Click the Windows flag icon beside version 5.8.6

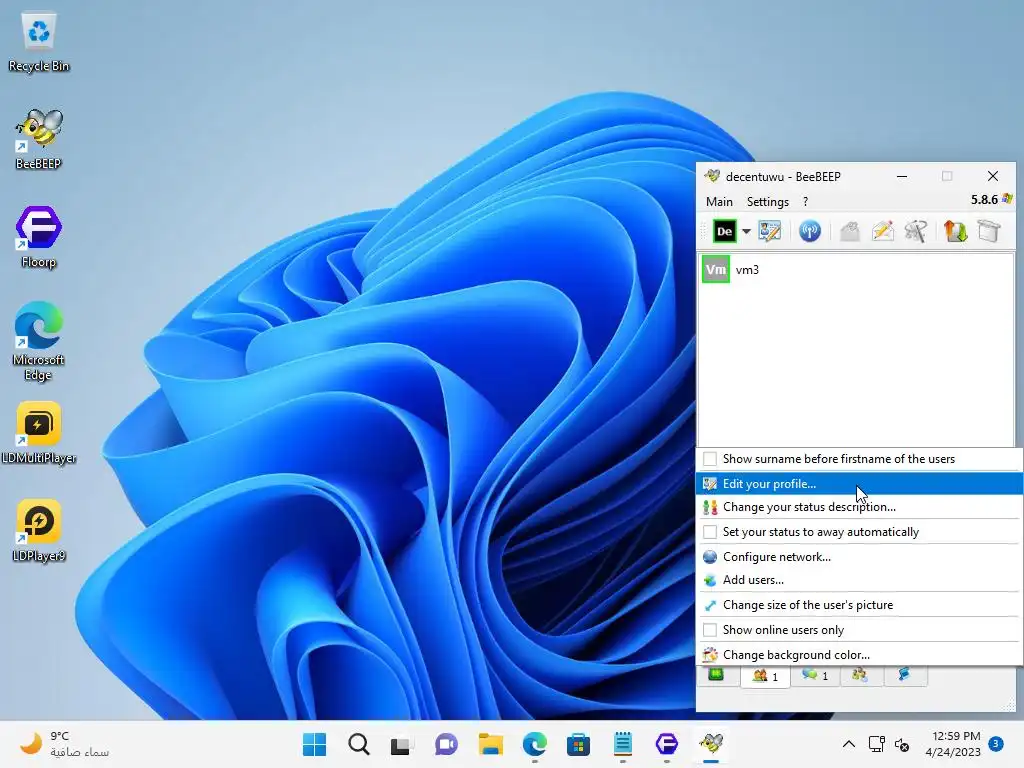pyautogui.click(x=1008, y=199)
